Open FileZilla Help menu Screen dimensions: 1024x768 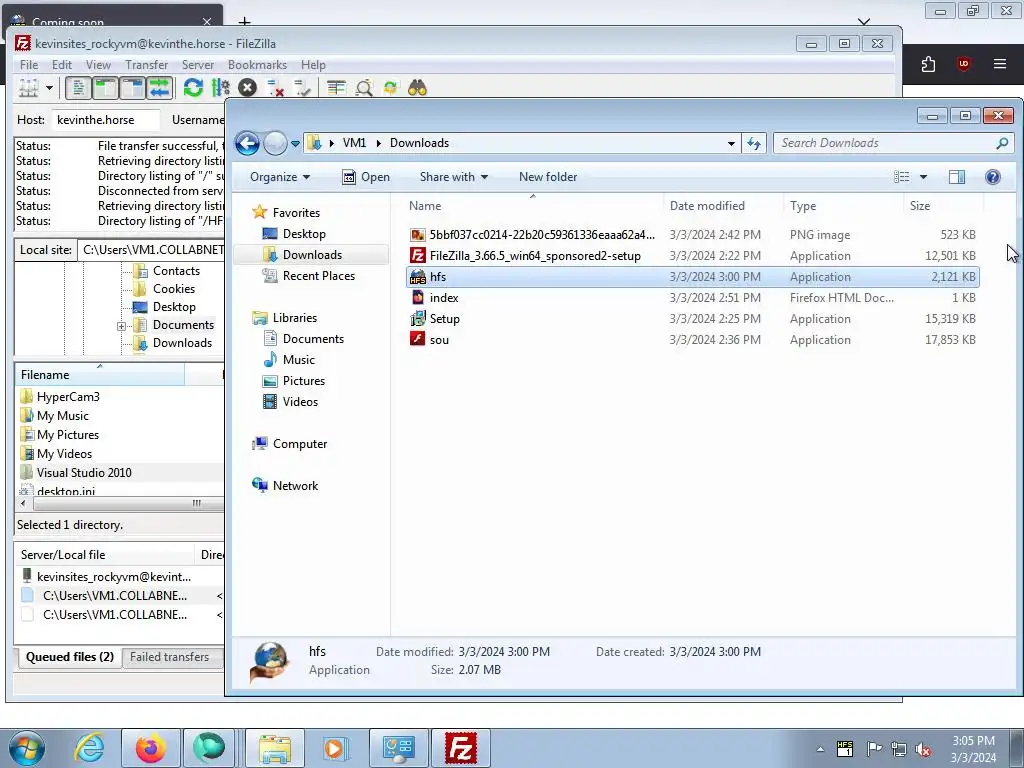click(x=313, y=65)
